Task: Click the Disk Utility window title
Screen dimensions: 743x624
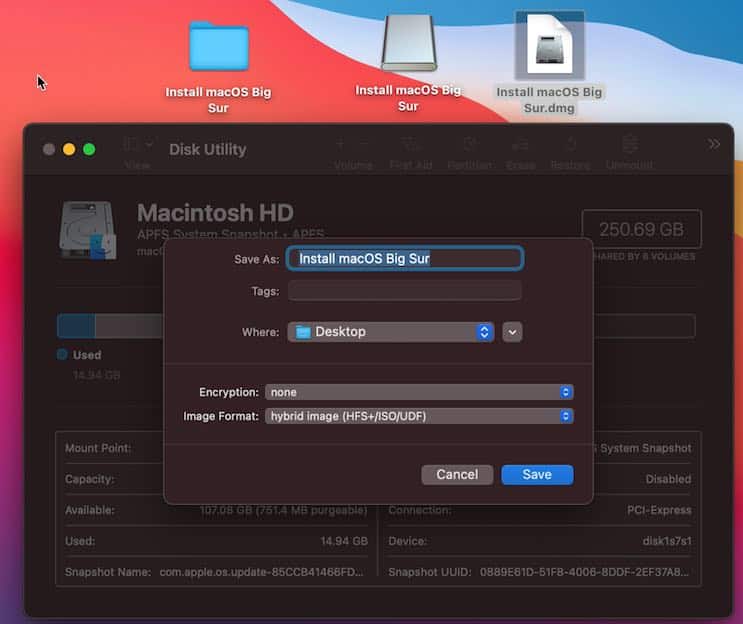Action: point(208,150)
